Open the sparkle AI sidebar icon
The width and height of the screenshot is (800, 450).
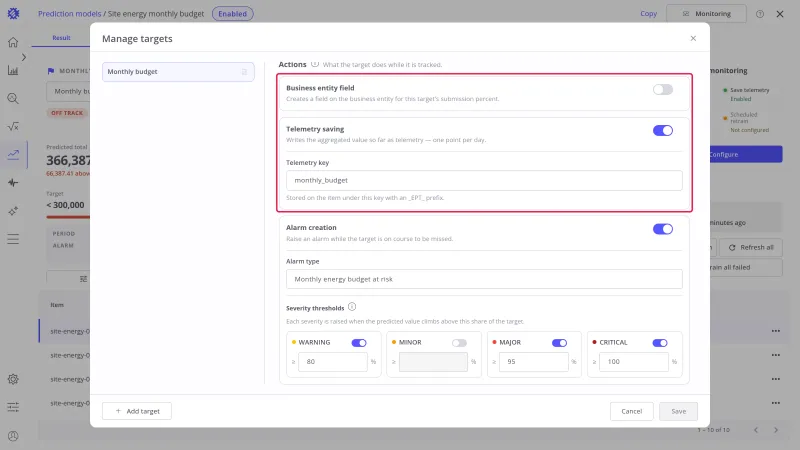[x=13, y=211]
